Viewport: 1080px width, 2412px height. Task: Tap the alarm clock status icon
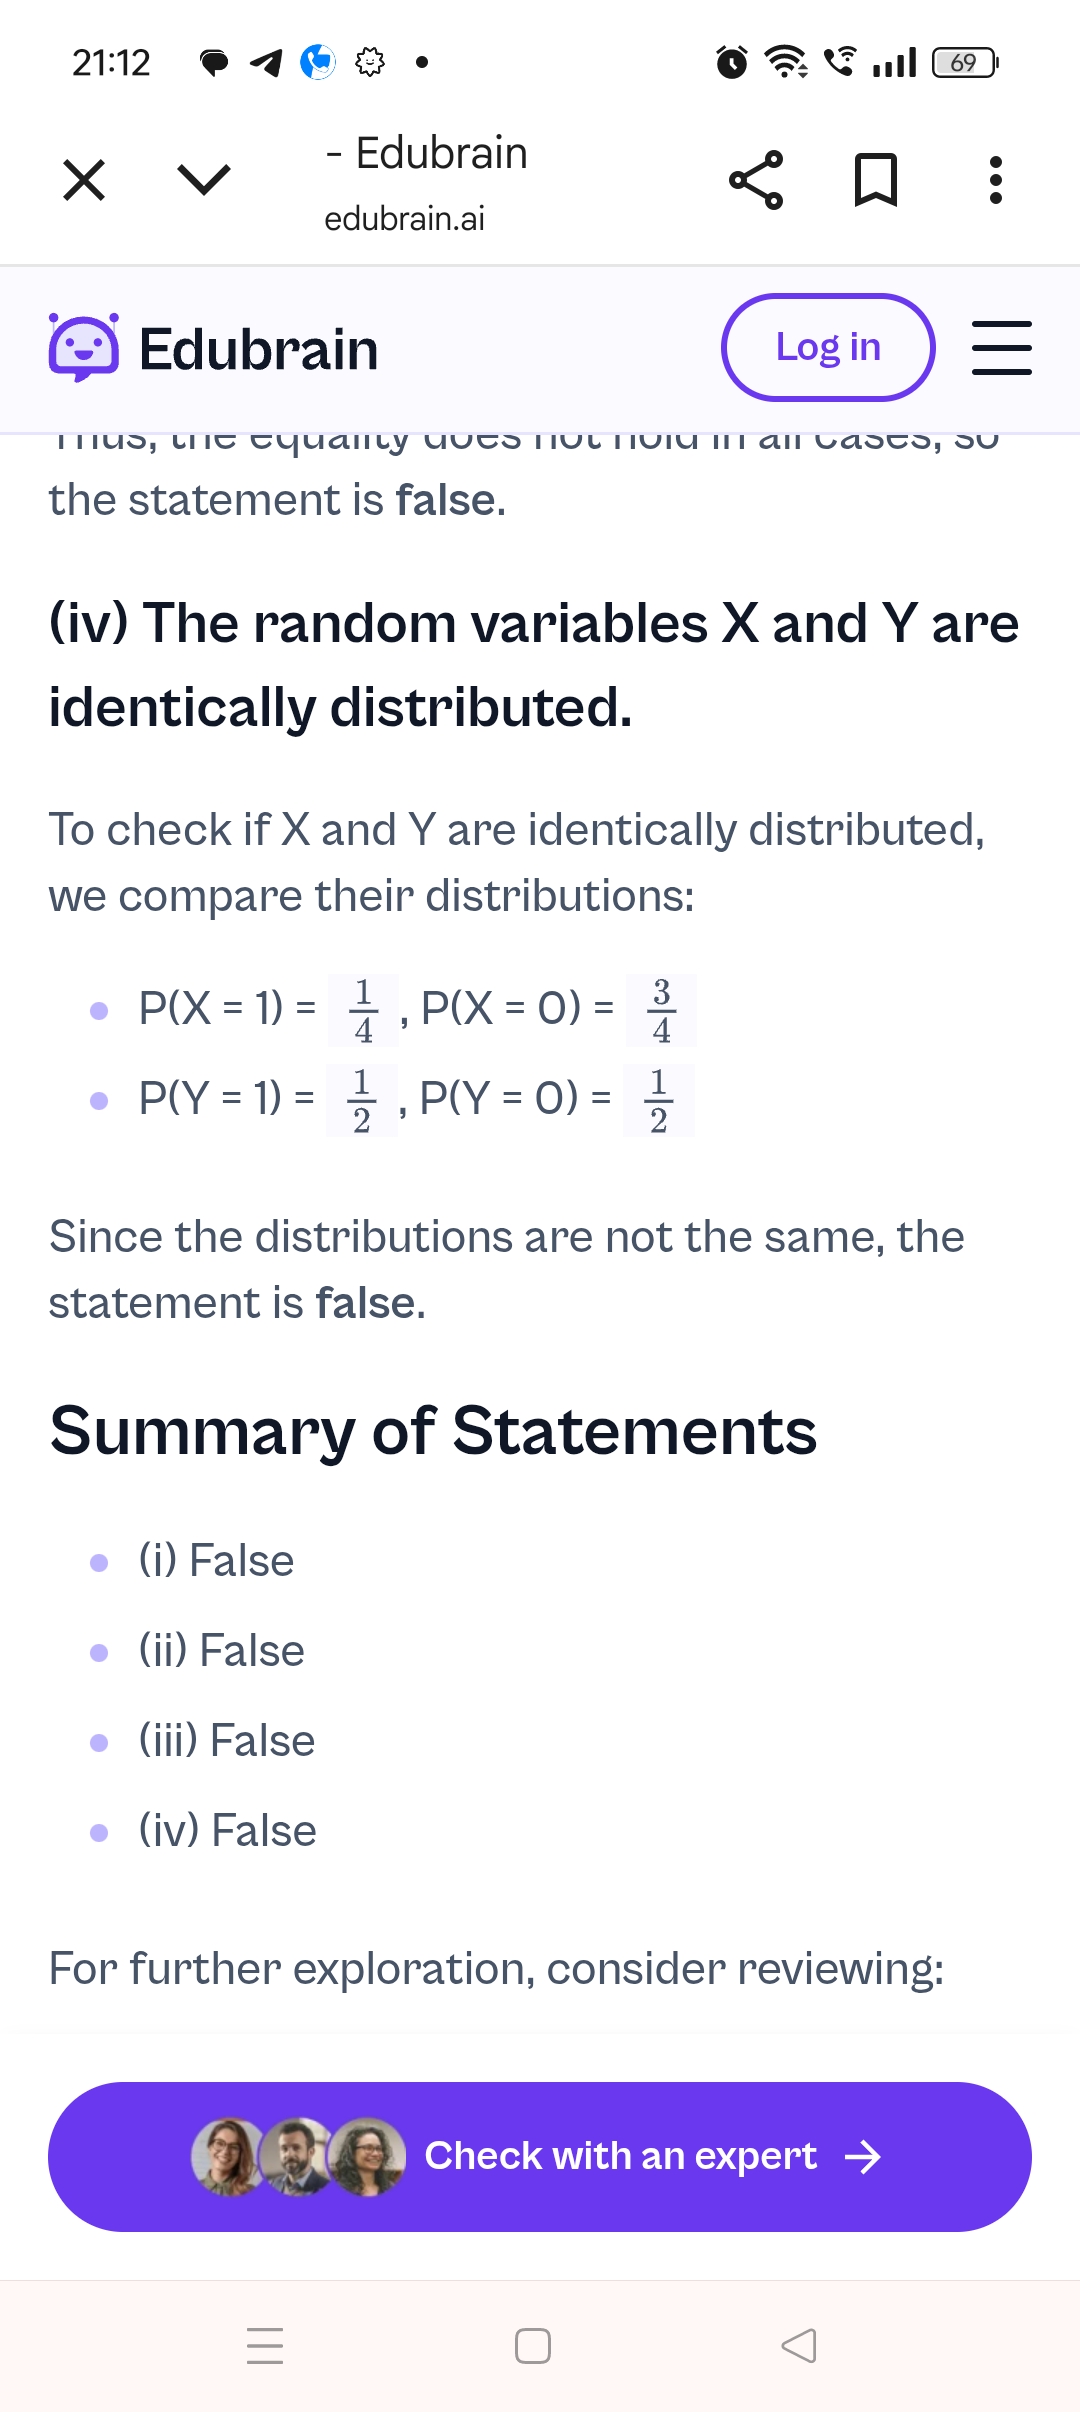point(732,62)
